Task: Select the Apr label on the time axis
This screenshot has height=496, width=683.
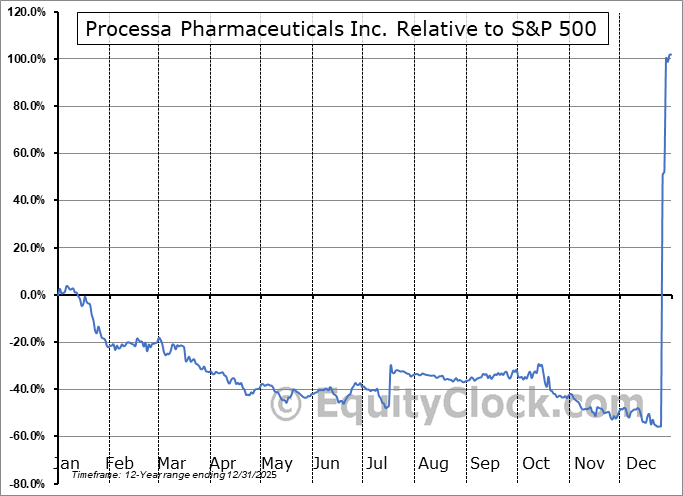Action: point(222,463)
